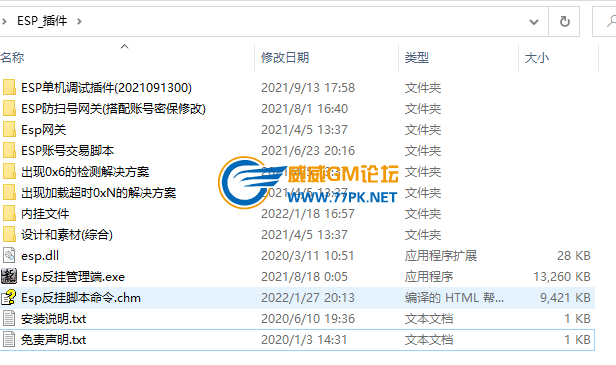Click the Esp反挂脚本命令.chm help file icon
This screenshot has width=616, height=365.
tap(9, 297)
